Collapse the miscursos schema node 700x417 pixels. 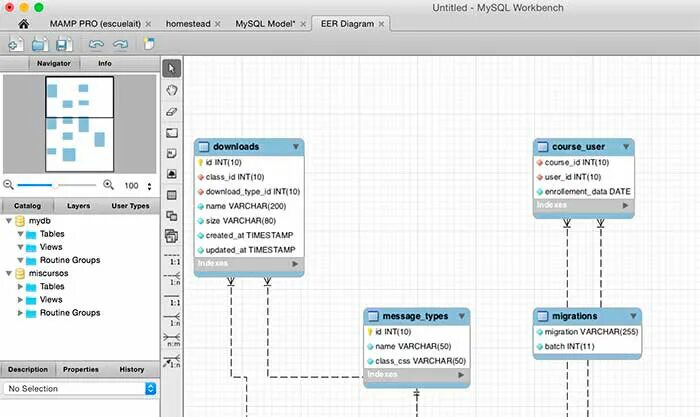point(8,273)
